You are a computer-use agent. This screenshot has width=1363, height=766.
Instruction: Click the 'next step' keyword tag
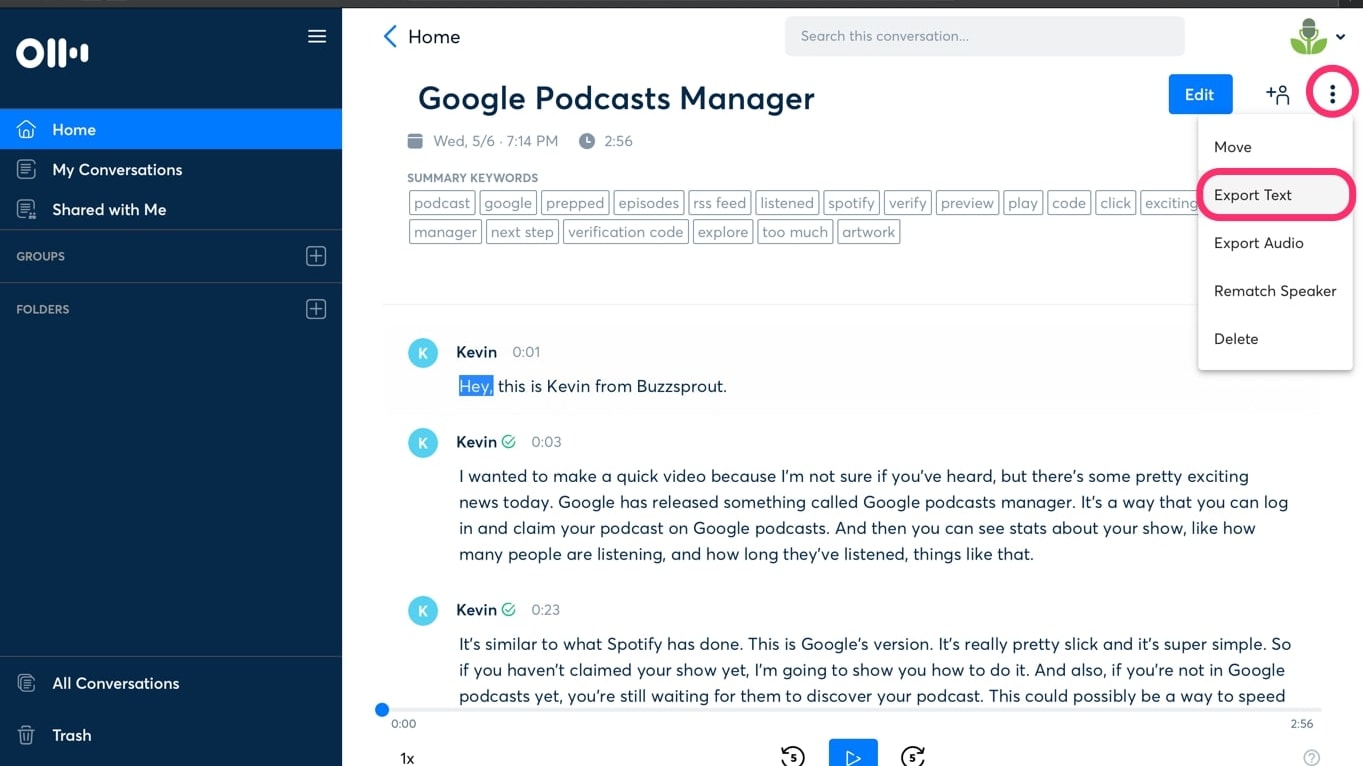coord(522,232)
